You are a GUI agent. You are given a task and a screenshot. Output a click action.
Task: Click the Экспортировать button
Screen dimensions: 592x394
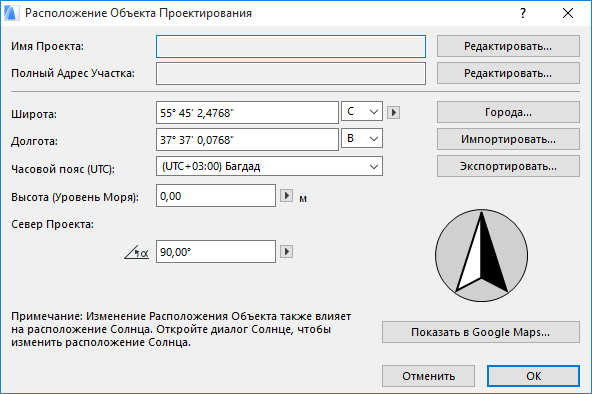[508, 166]
